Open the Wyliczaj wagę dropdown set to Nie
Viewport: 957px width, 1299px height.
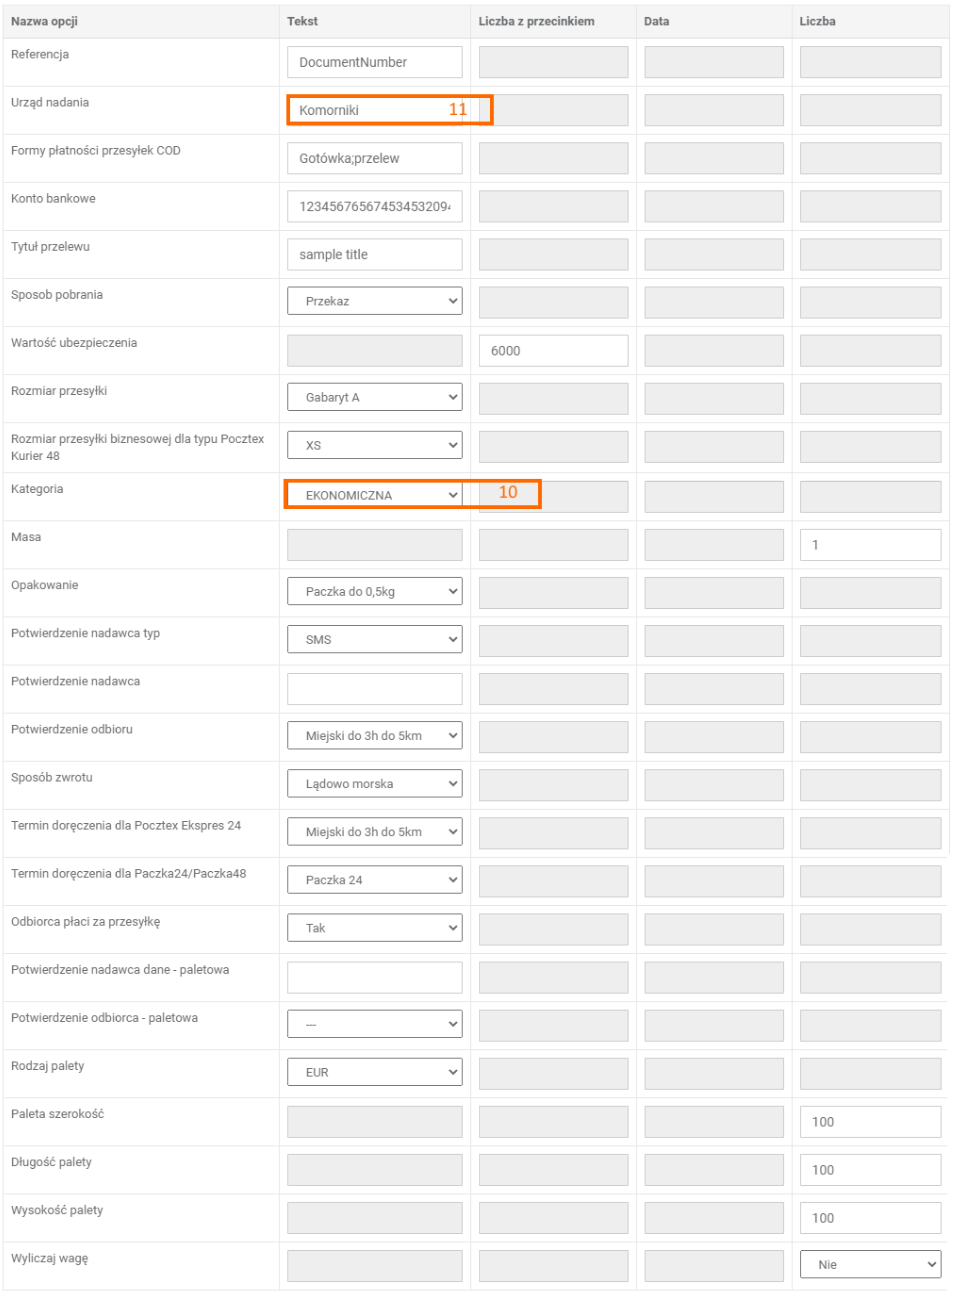[870, 1264]
